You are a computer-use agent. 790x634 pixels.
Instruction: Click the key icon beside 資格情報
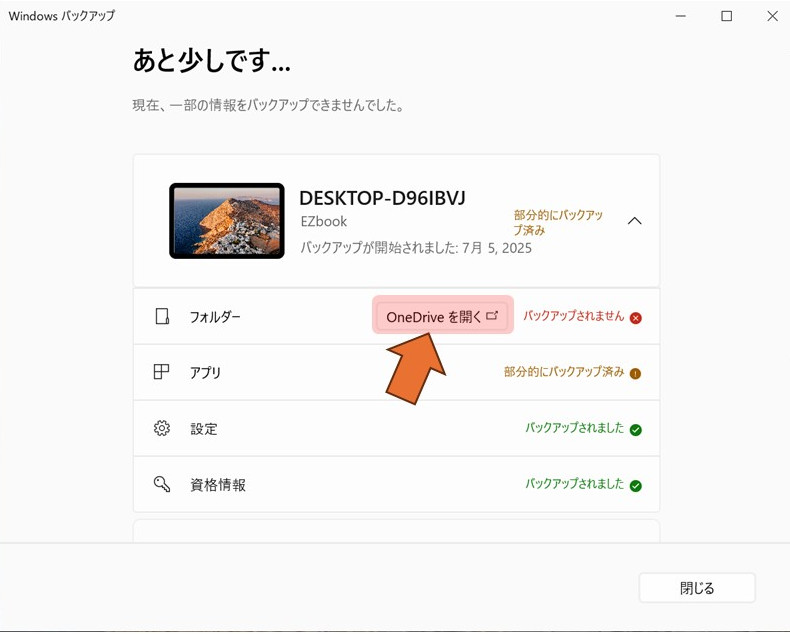[162, 485]
